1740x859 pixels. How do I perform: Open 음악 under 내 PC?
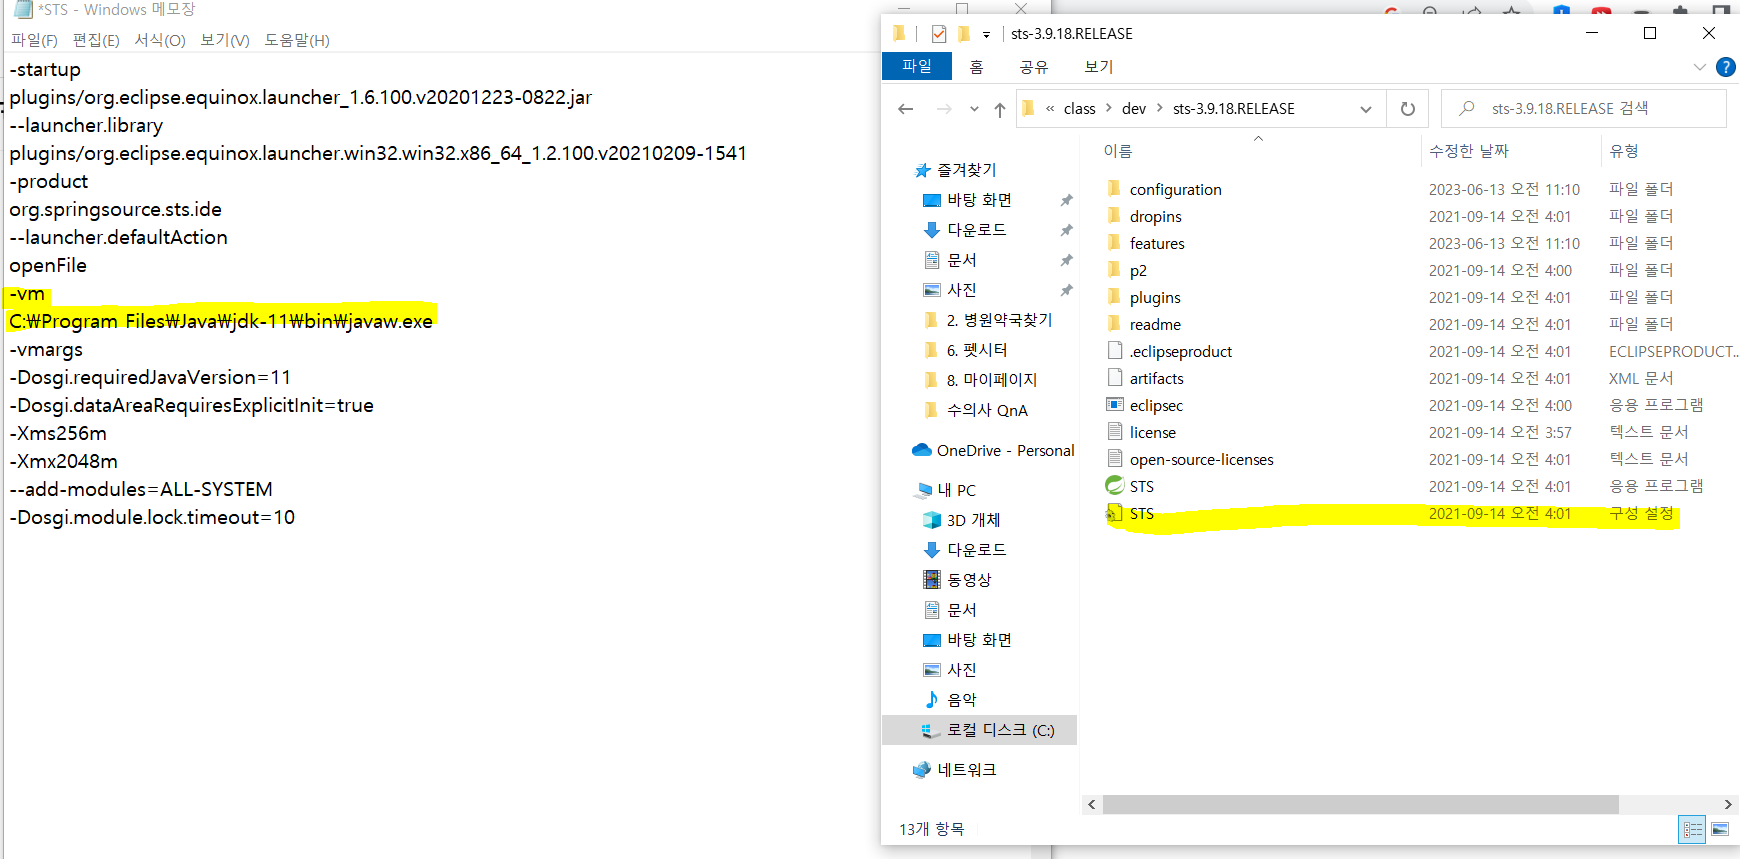pos(961,700)
